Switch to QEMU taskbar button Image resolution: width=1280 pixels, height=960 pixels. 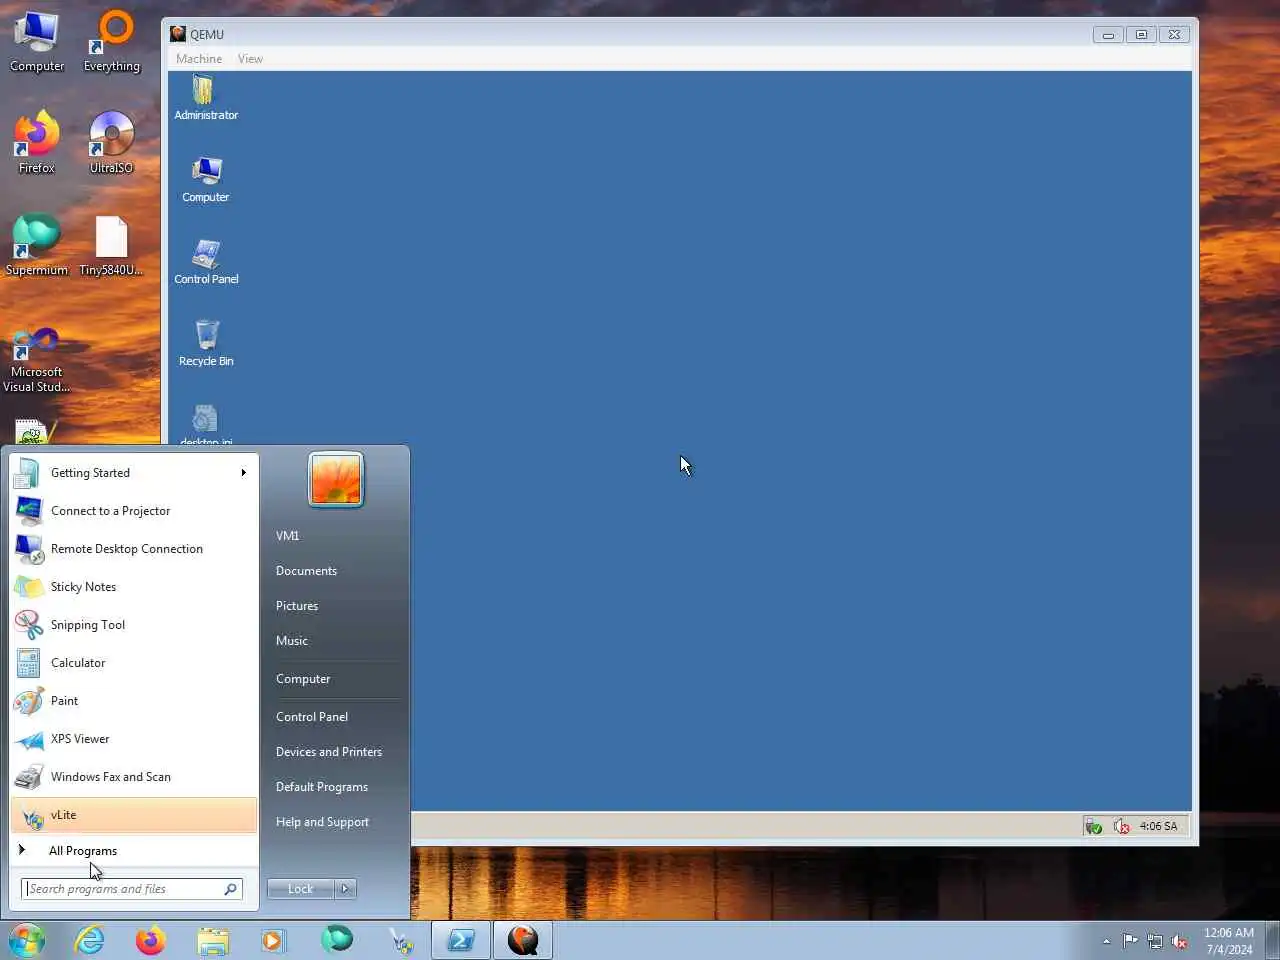click(523, 940)
